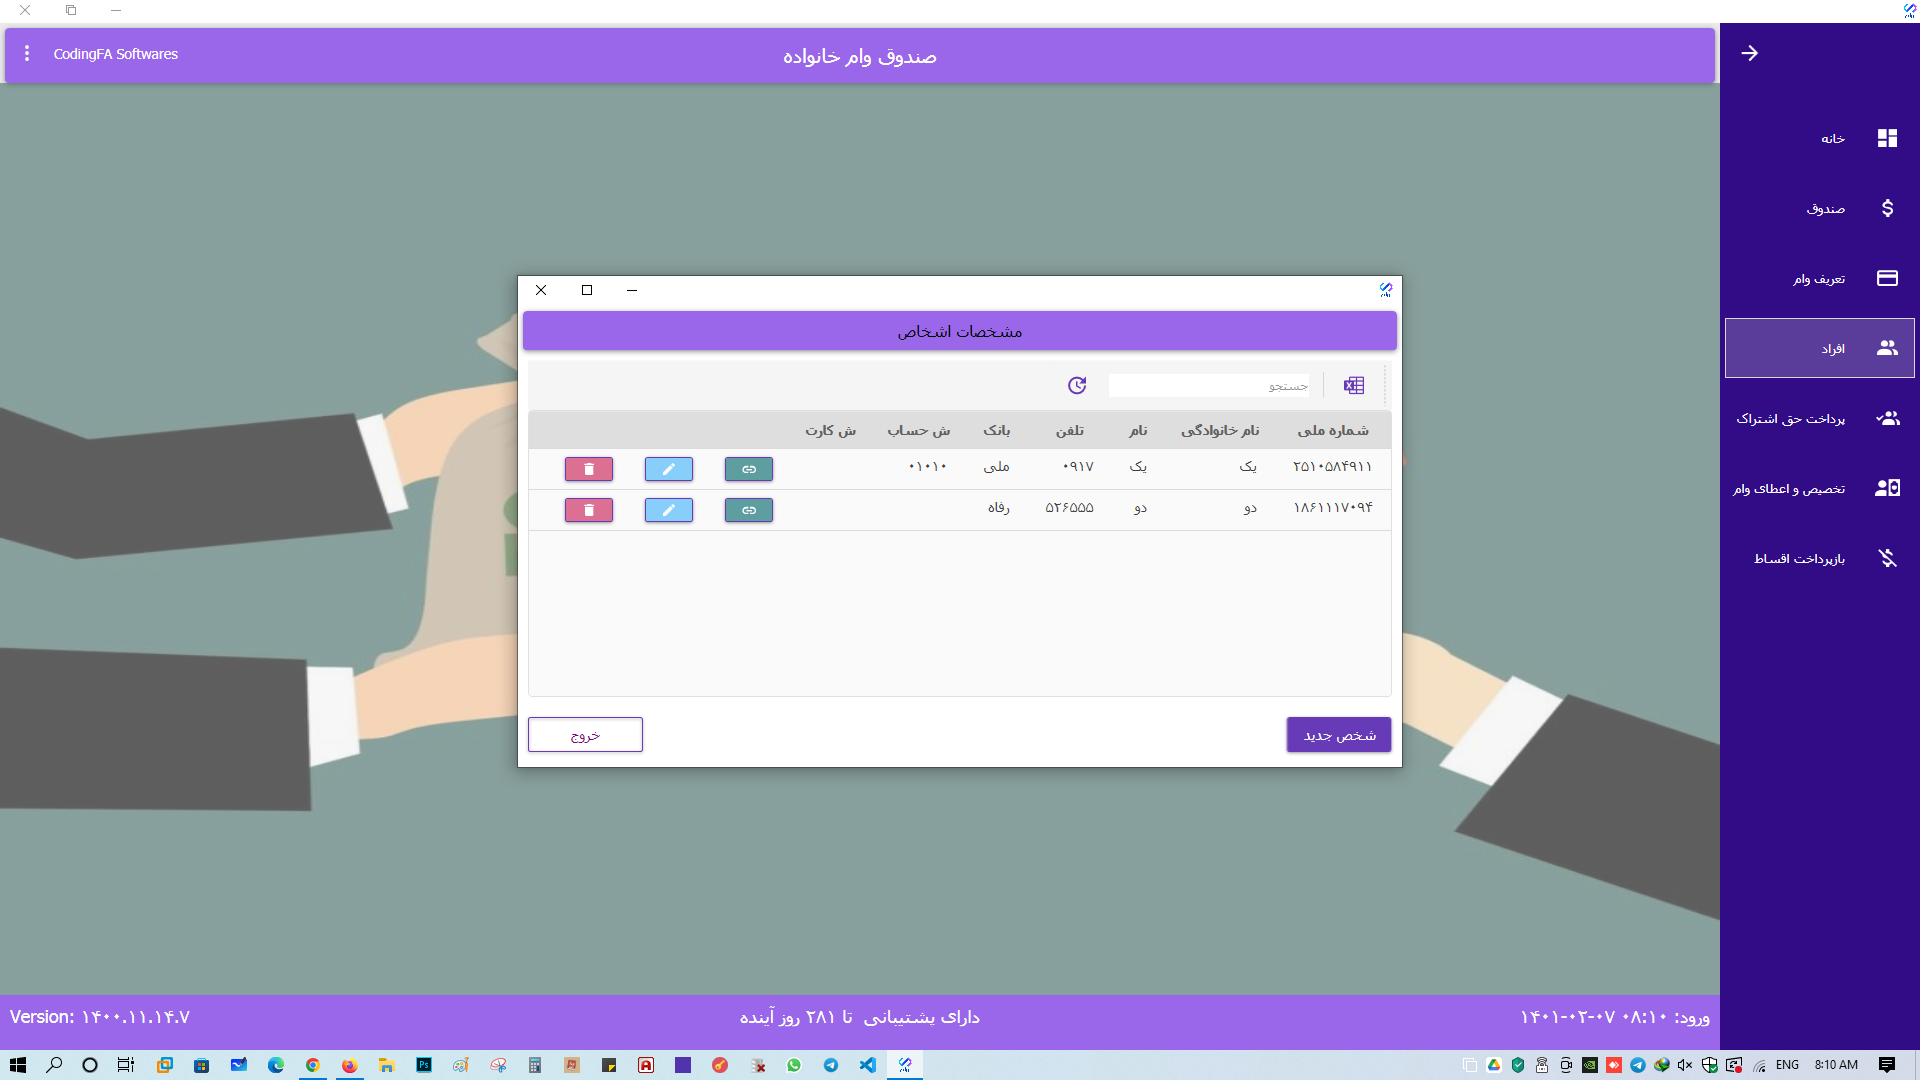Click the Excel export icon
This screenshot has height=1080, width=1920.
coord(1354,386)
